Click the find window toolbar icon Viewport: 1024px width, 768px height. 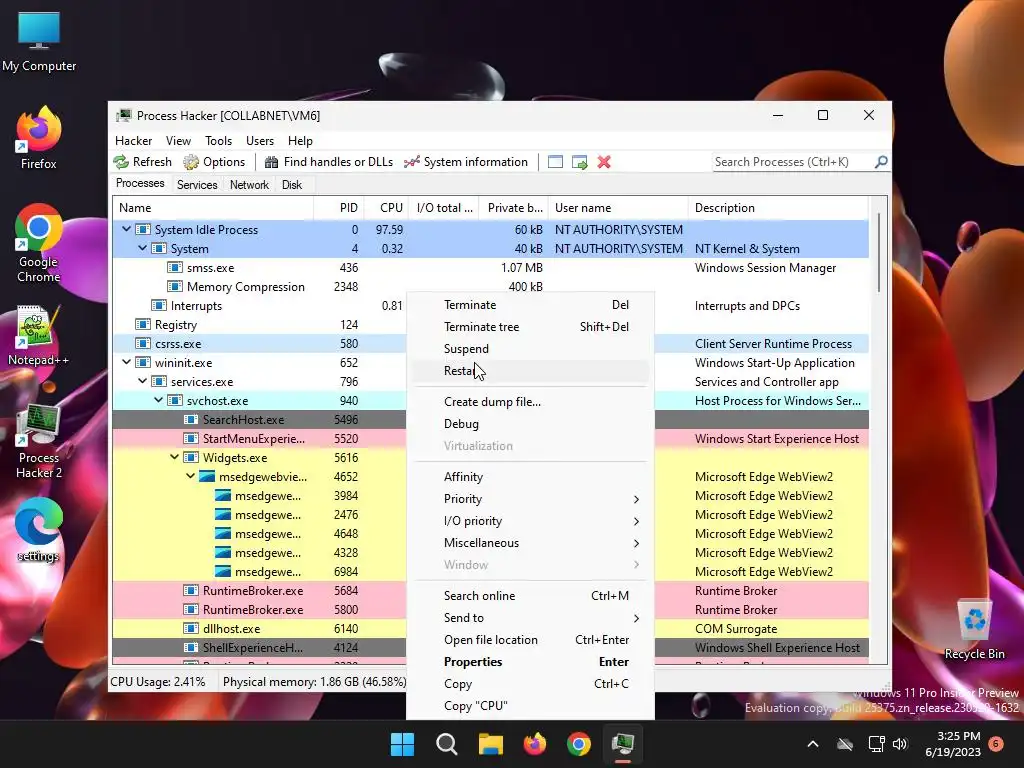(x=555, y=162)
